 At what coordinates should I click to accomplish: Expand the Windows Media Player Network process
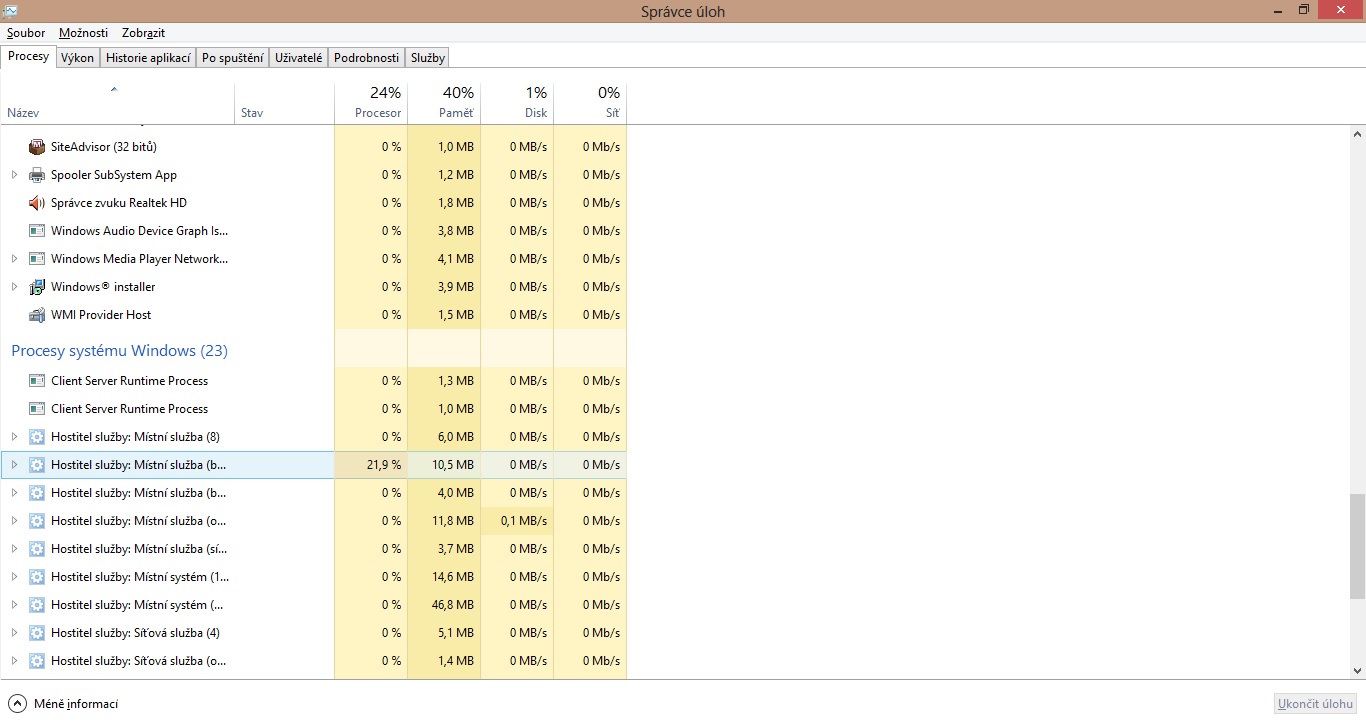[14, 259]
